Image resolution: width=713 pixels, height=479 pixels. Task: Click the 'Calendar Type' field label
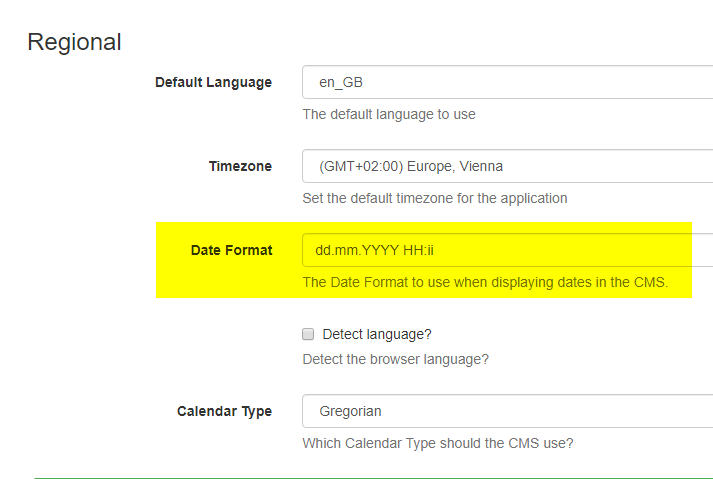pyautogui.click(x=224, y=411)
